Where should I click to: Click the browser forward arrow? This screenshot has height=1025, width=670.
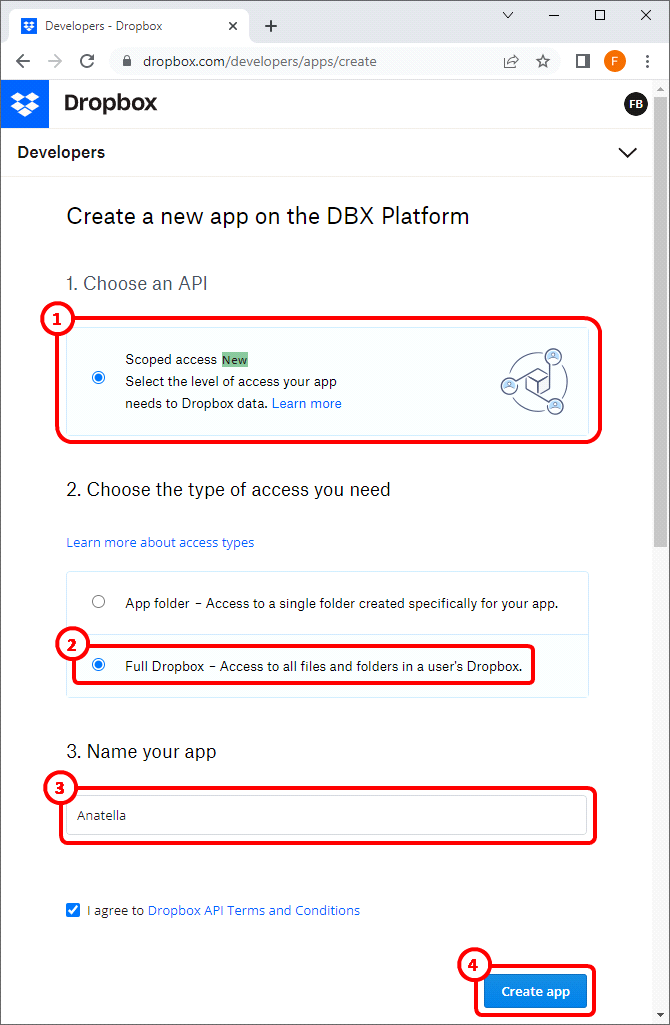[56, 61]
